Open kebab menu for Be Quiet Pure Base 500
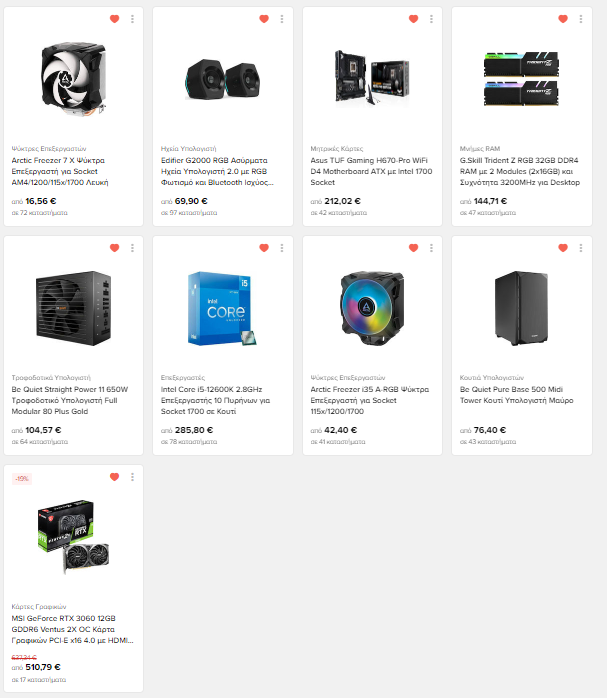Screen dimensions: 607x698 tap(581, 248)
